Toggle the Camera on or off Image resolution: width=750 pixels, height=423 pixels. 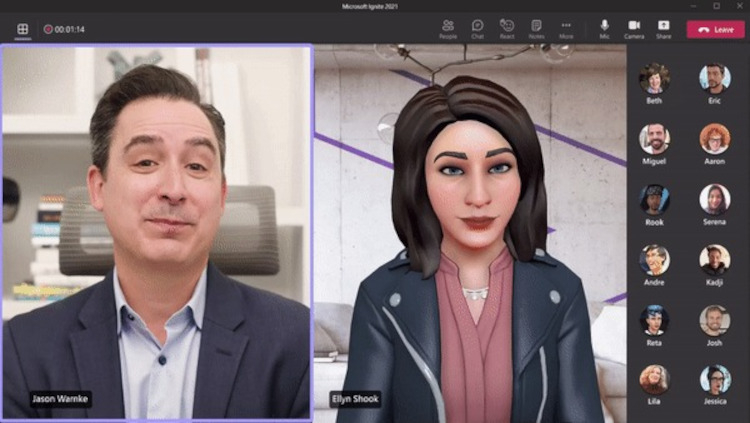634,28
